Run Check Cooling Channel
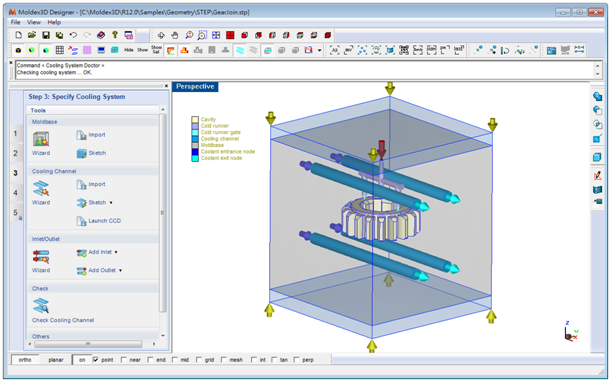 63,311
